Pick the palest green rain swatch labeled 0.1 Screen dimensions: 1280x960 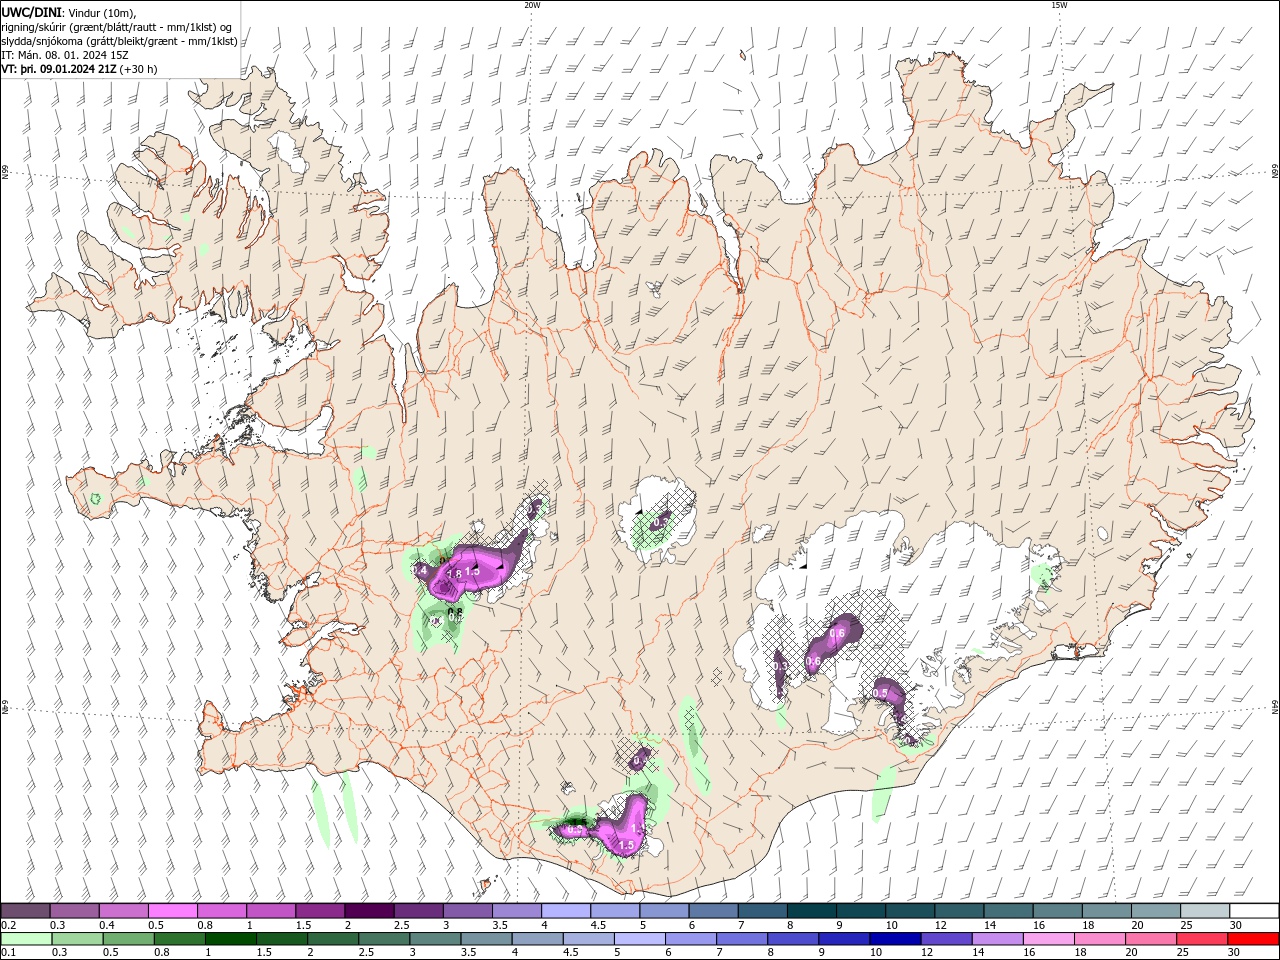[27, 939]
